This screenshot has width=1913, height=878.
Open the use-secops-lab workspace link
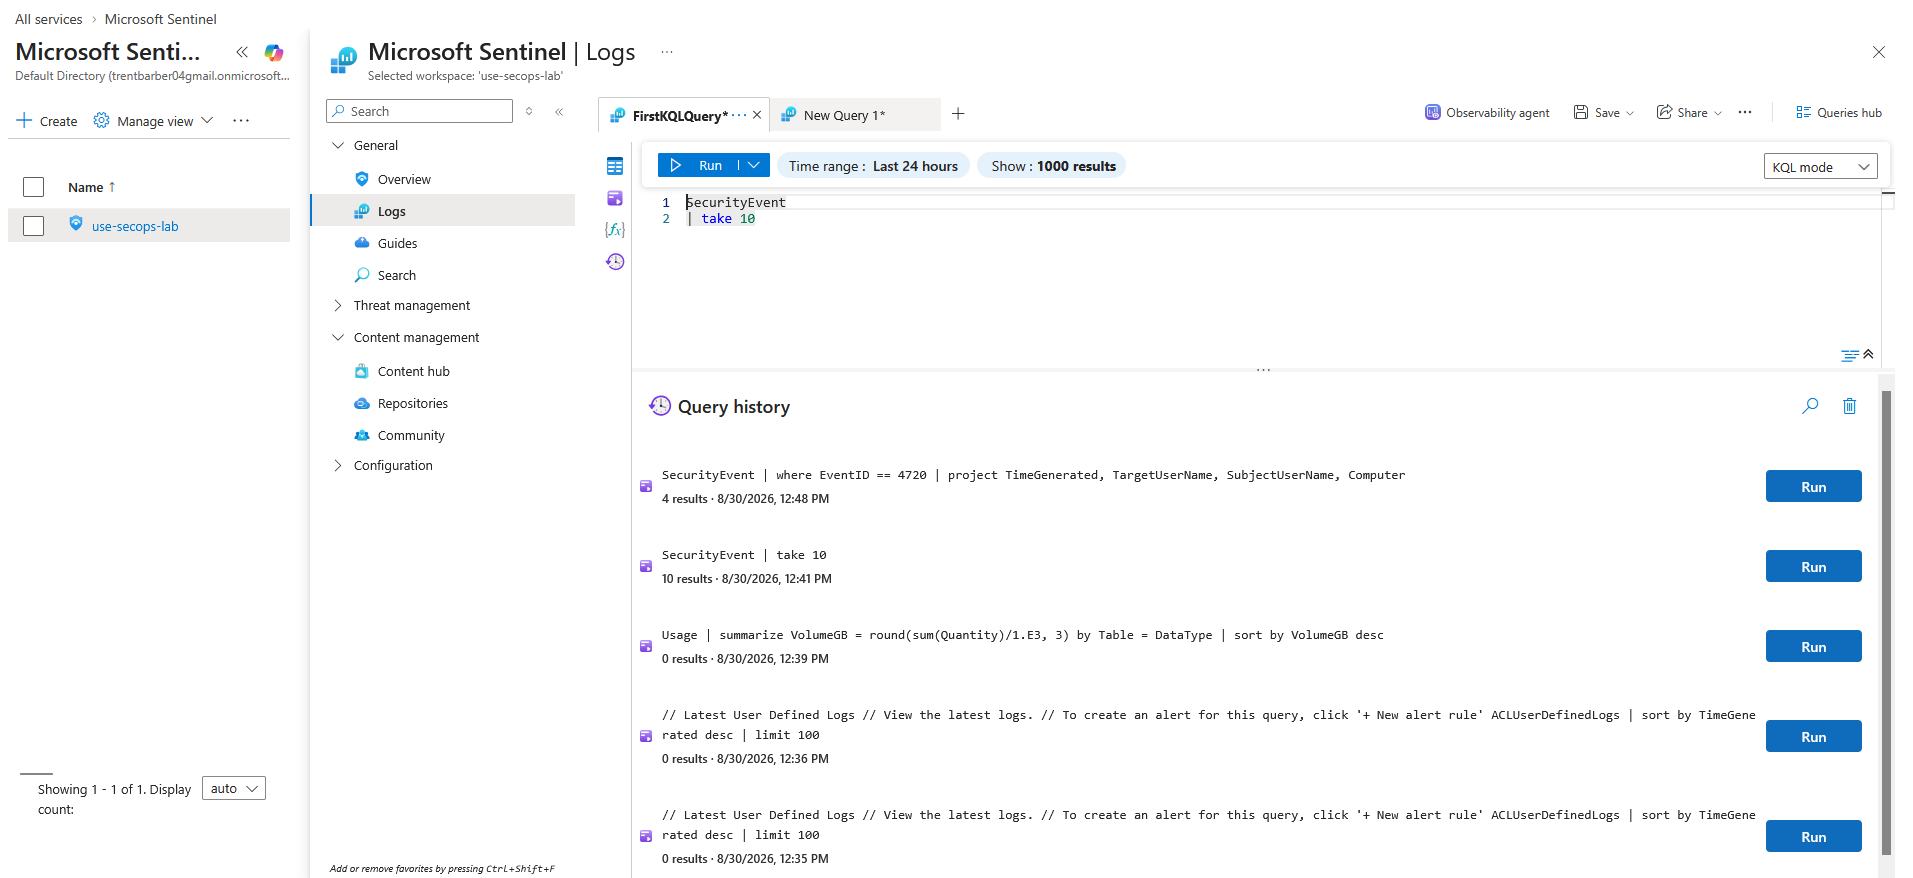[x=135, y=226]
